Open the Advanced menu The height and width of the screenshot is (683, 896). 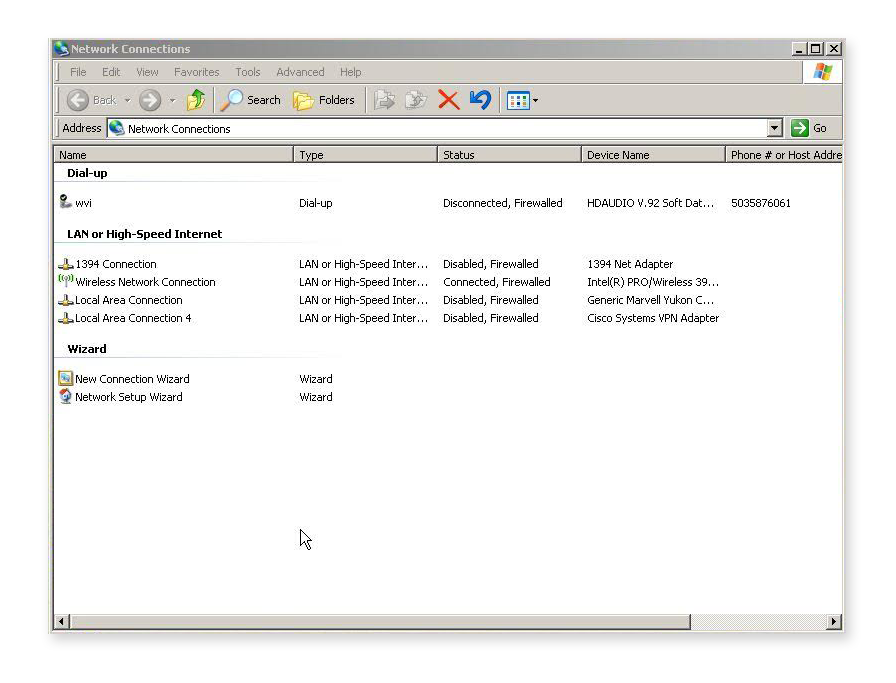pos(300,72)
